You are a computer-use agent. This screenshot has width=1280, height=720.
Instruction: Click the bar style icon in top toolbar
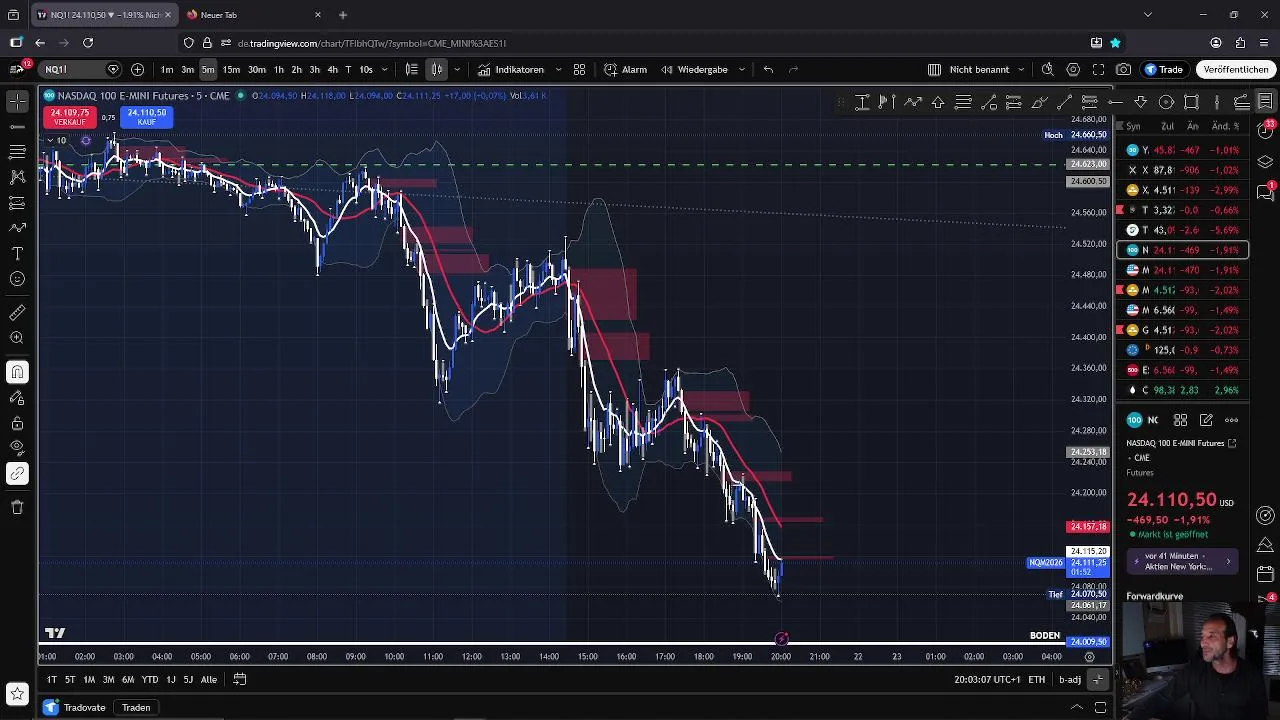coord(411,69)
